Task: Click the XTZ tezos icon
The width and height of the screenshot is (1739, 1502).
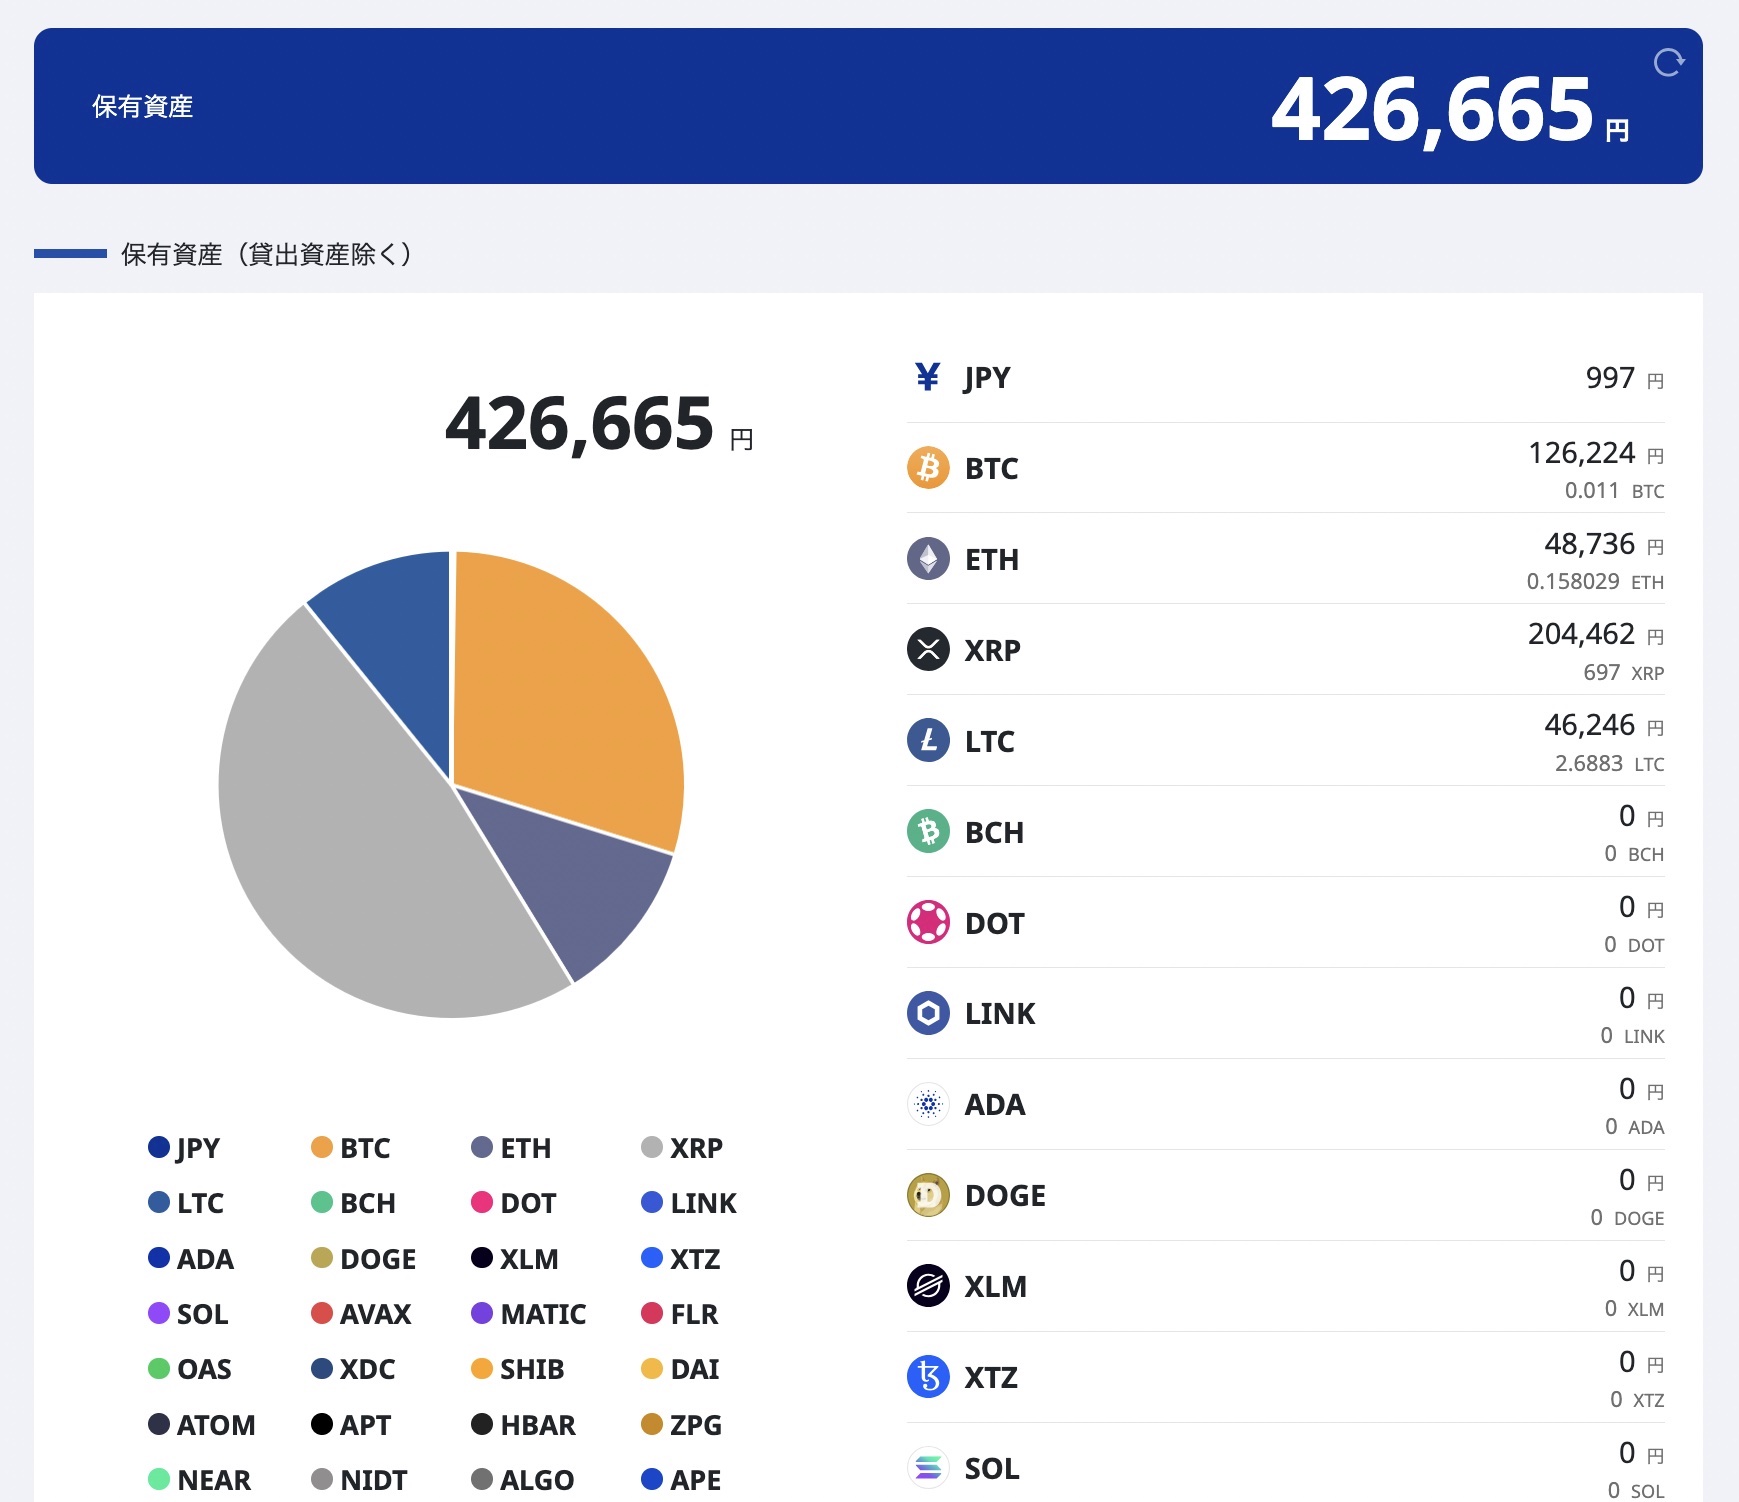Action: (928, 1377)
